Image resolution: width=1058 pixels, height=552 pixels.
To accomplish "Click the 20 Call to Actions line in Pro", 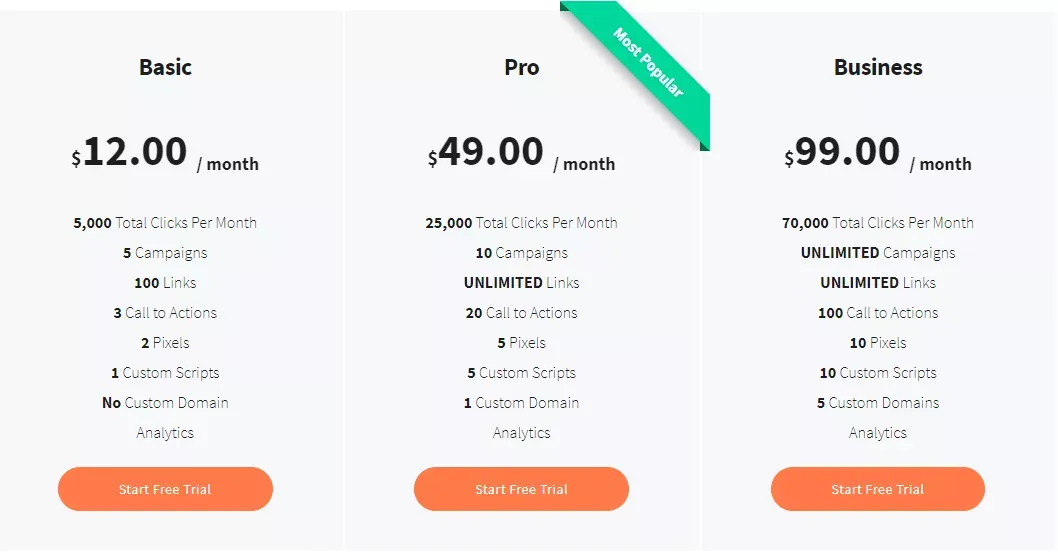I will tap(522, 313).
